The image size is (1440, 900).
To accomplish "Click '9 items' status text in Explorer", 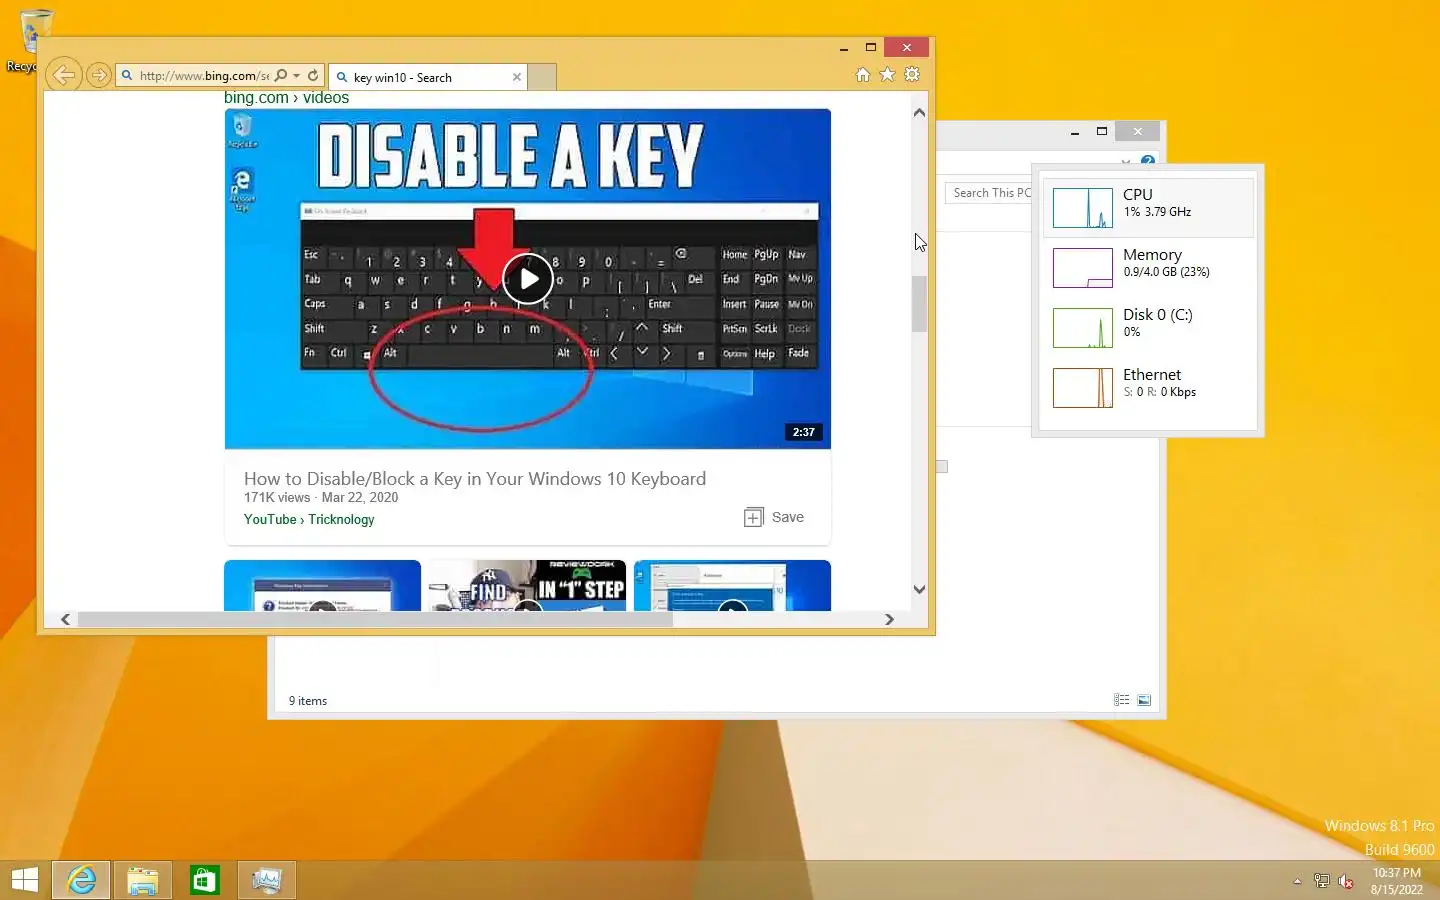I will 308,701.
